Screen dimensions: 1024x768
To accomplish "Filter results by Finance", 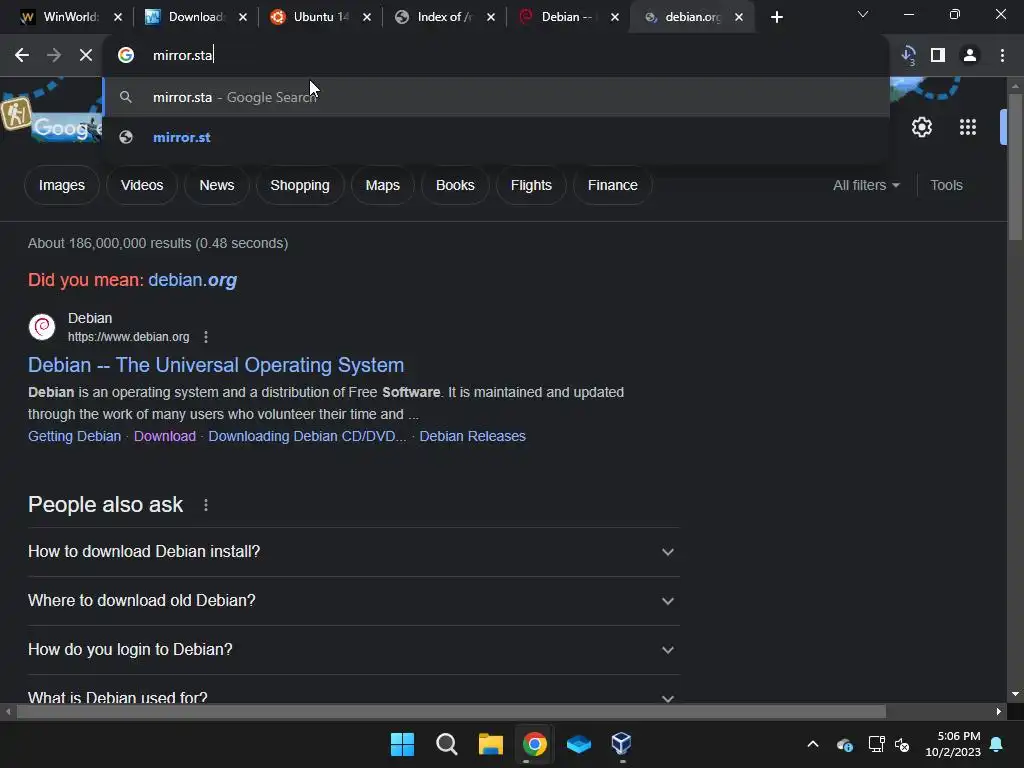I will [613, 185].
